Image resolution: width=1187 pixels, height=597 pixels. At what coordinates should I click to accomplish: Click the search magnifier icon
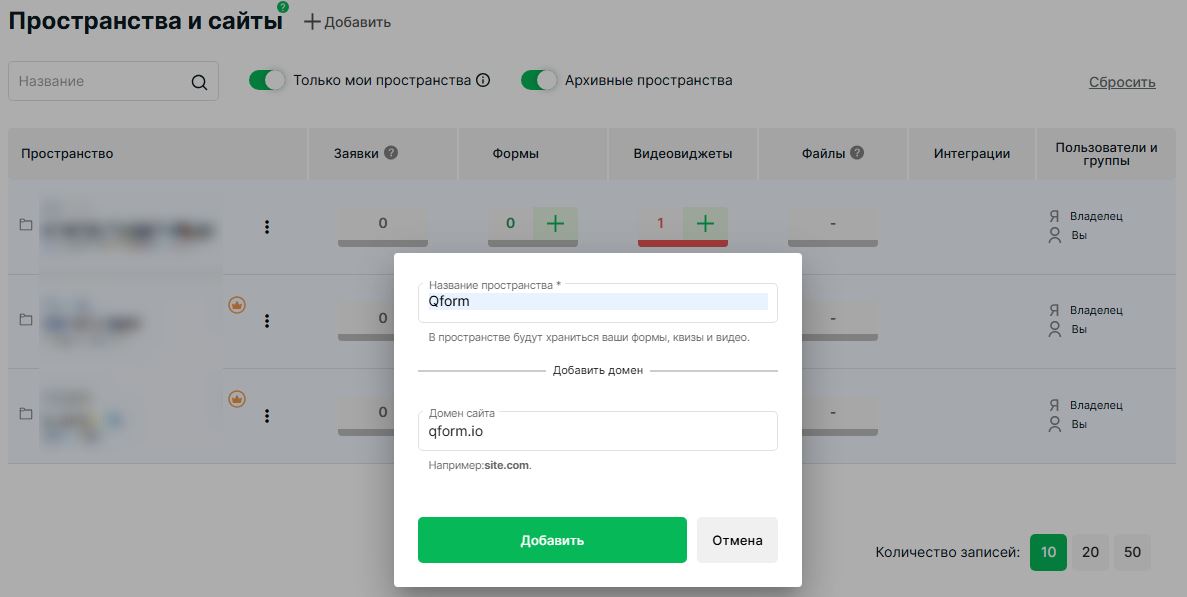tap(199, 82)
